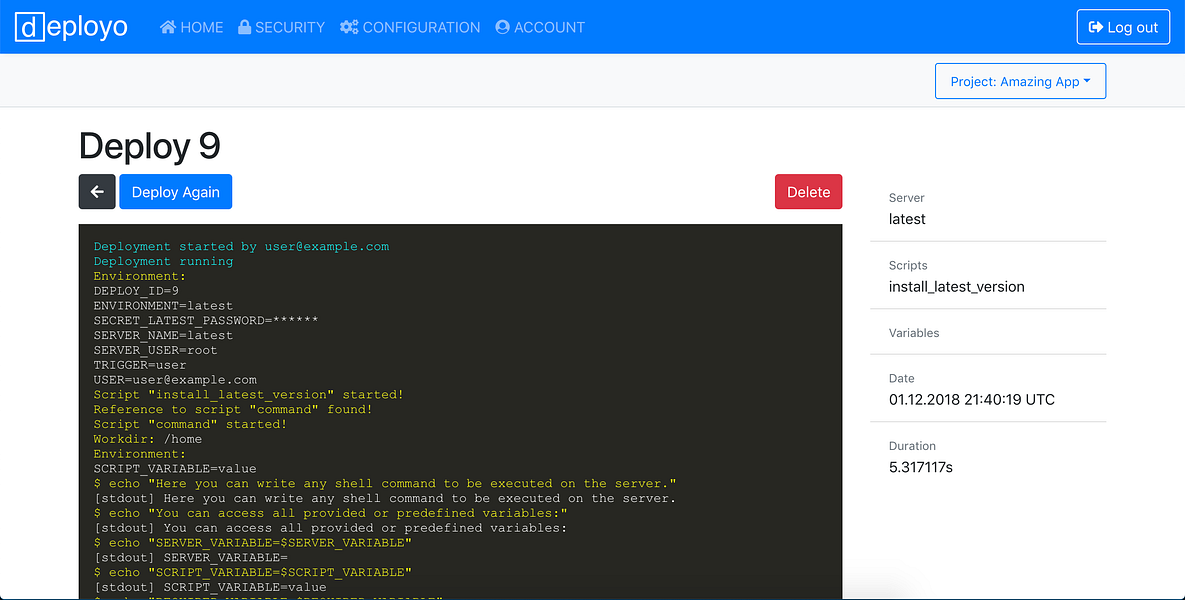Click the command echo "SCRIPT_VARIABLE=$SCRIPT_VARIABLE"
The width and height of the screenshot is (1185, 600).
point(252,572)
